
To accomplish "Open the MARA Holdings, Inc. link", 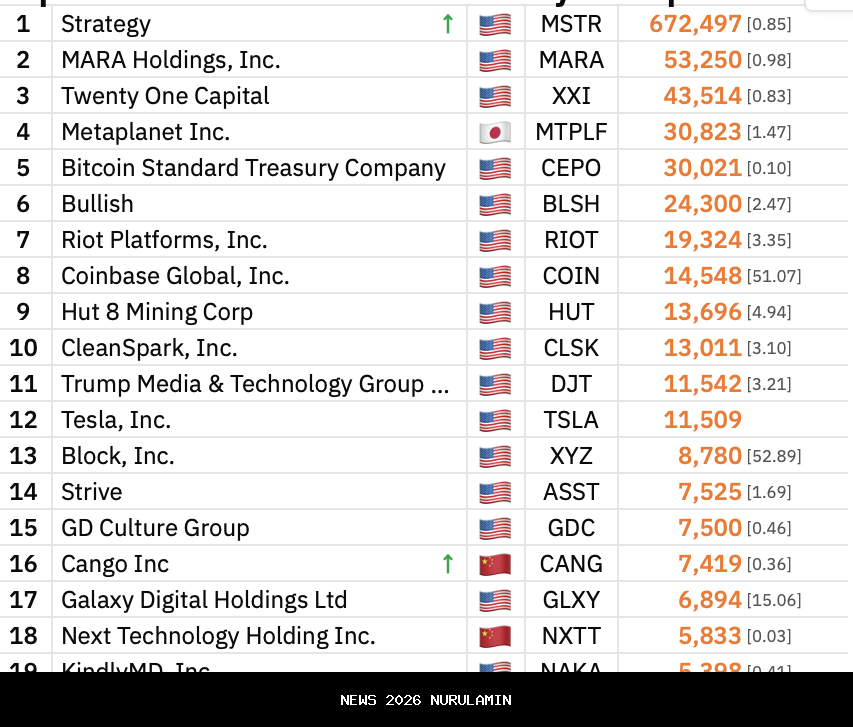I will click(171, 60).
